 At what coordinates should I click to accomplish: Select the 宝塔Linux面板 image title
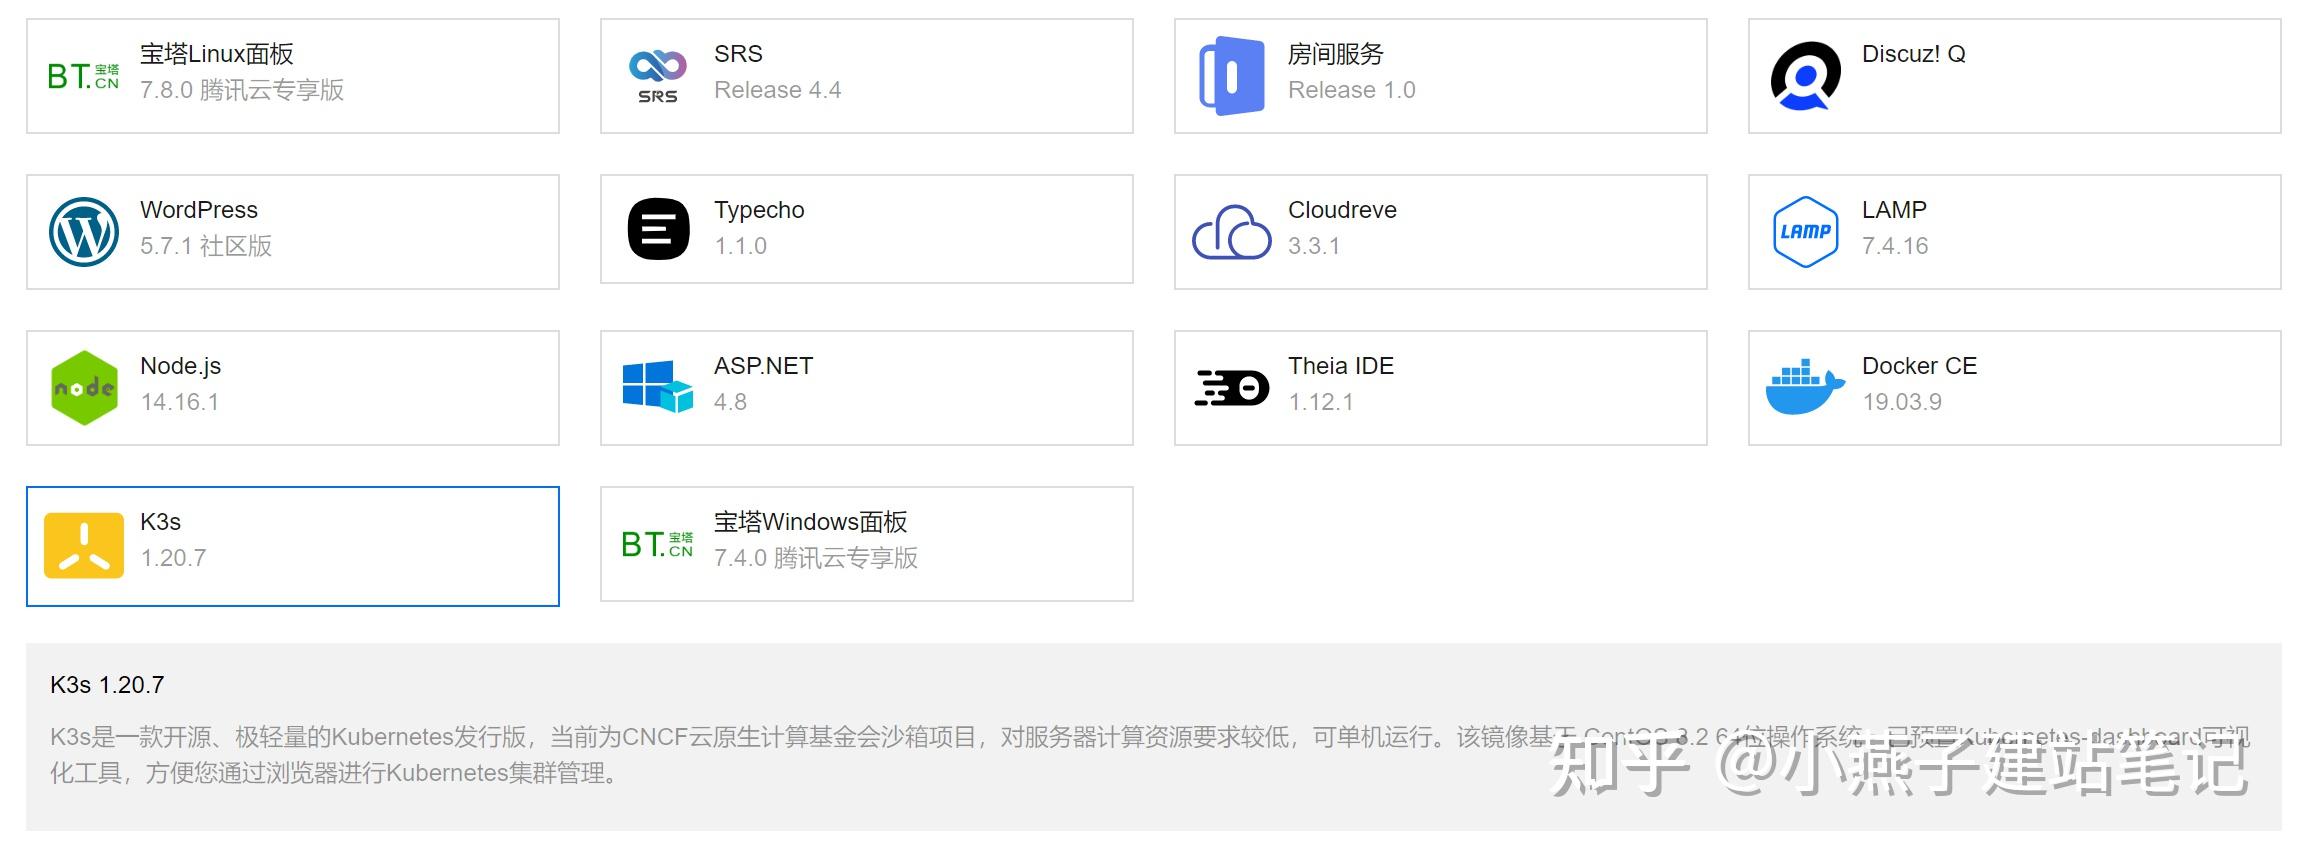217,54
